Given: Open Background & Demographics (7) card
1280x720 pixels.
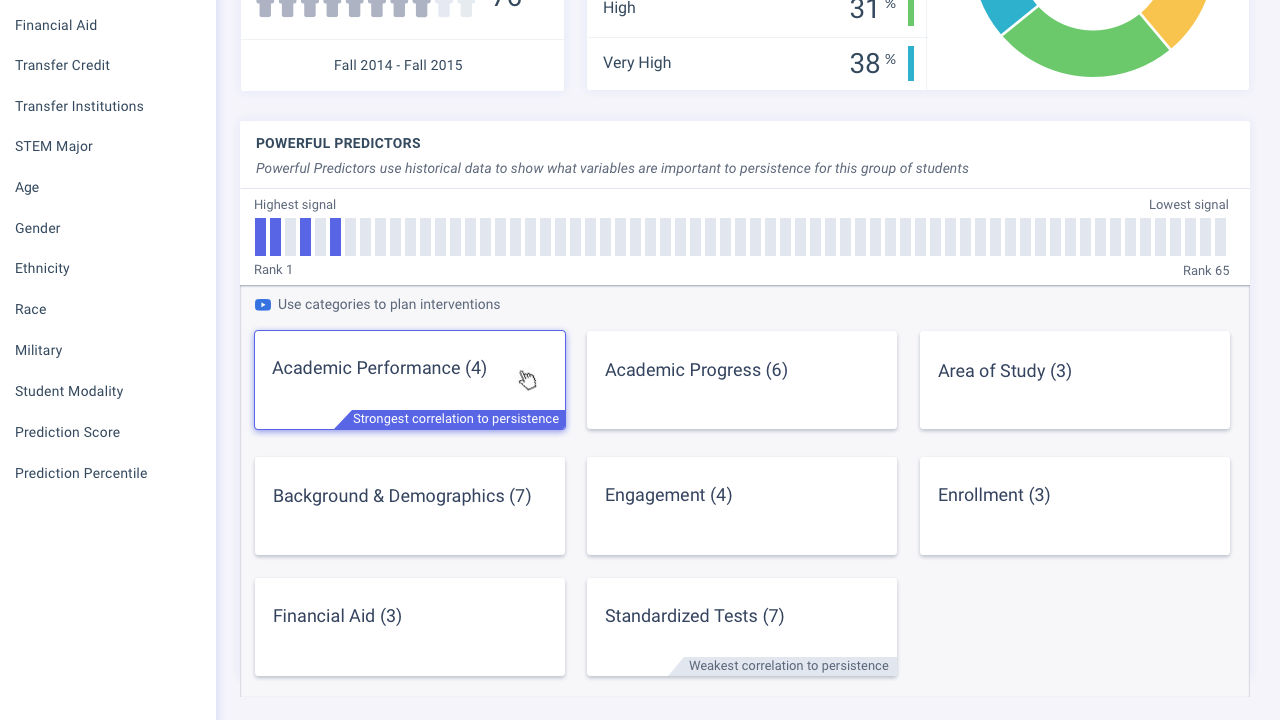Looking at the screenshot, I should point(410,506).
